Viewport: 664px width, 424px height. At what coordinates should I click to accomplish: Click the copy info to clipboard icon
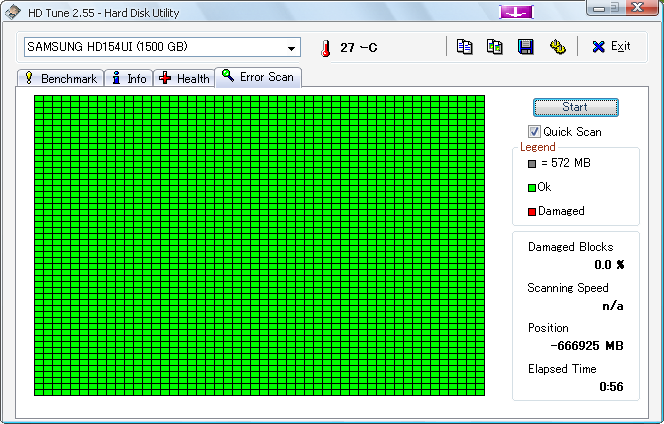[464, 47]
